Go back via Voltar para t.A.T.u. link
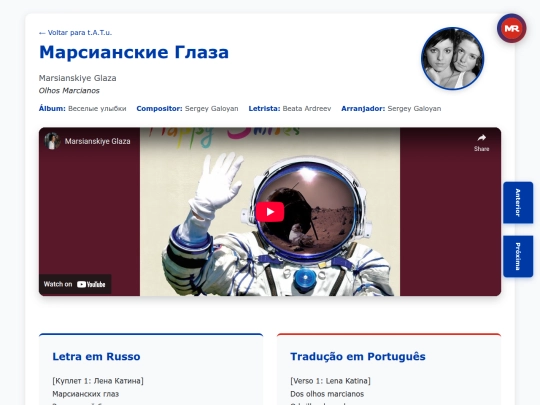Screen dimensions: 540x405 pos(75,33)
